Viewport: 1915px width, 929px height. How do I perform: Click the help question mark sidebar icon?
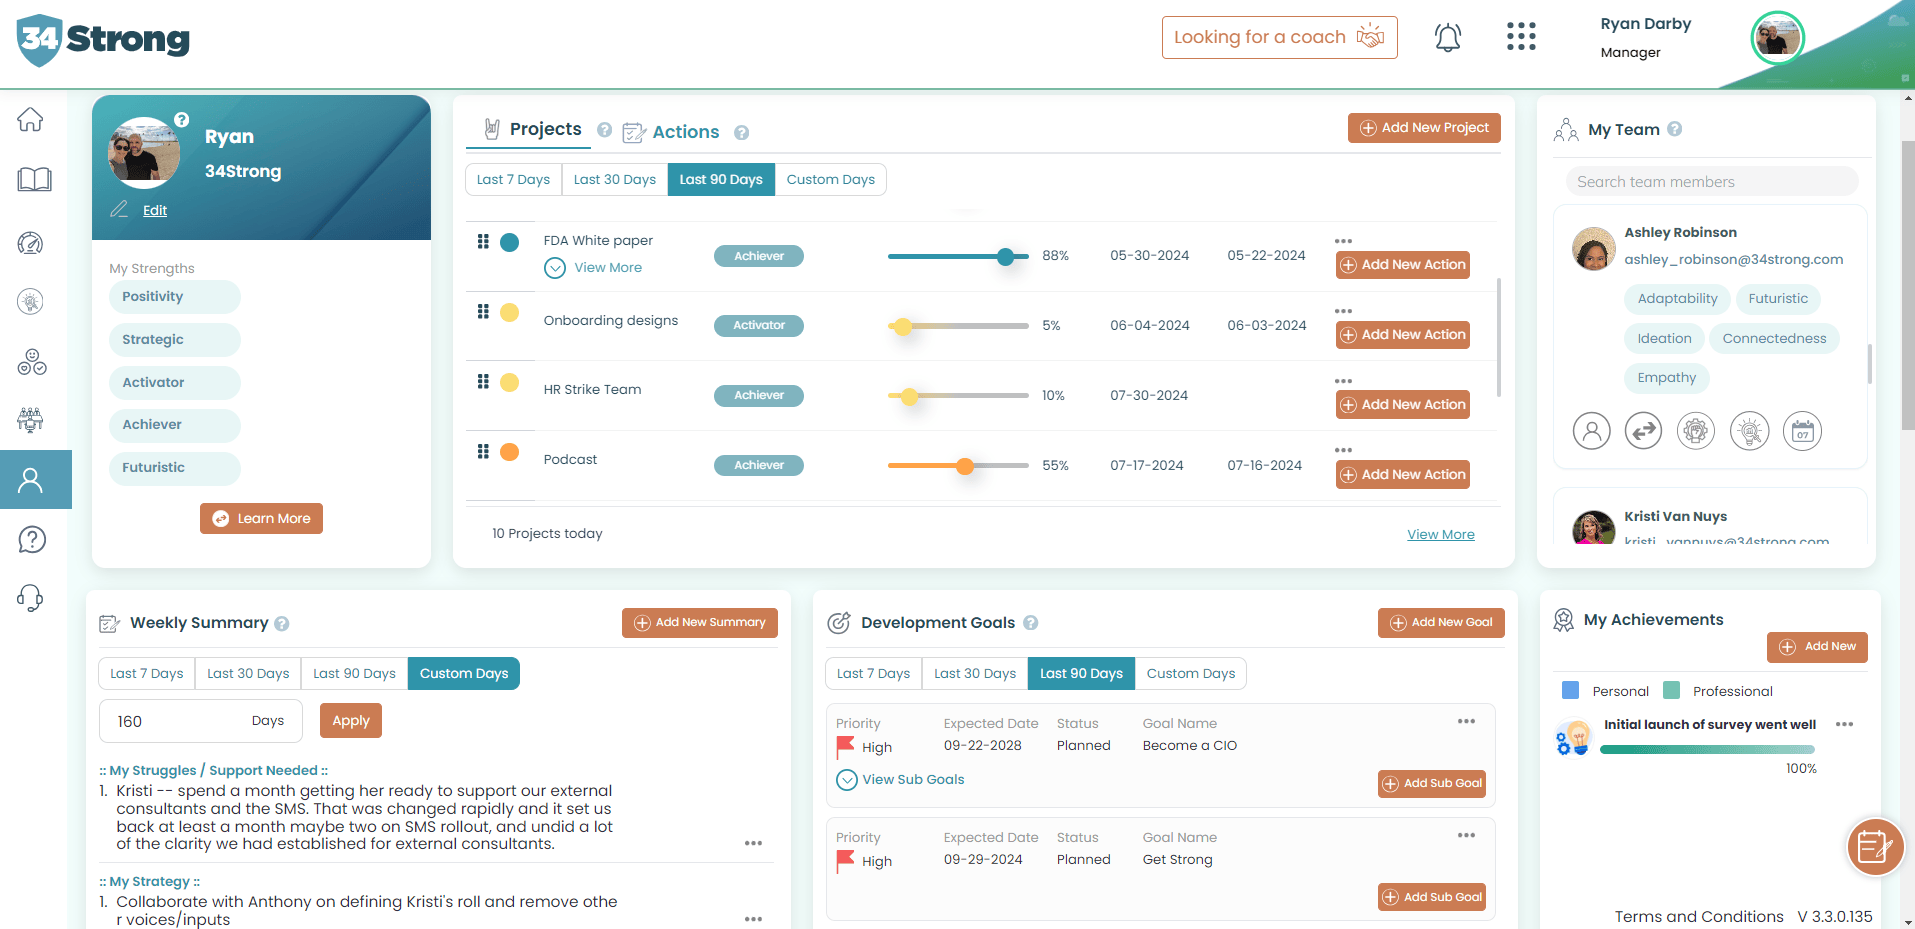click(32, 540)
